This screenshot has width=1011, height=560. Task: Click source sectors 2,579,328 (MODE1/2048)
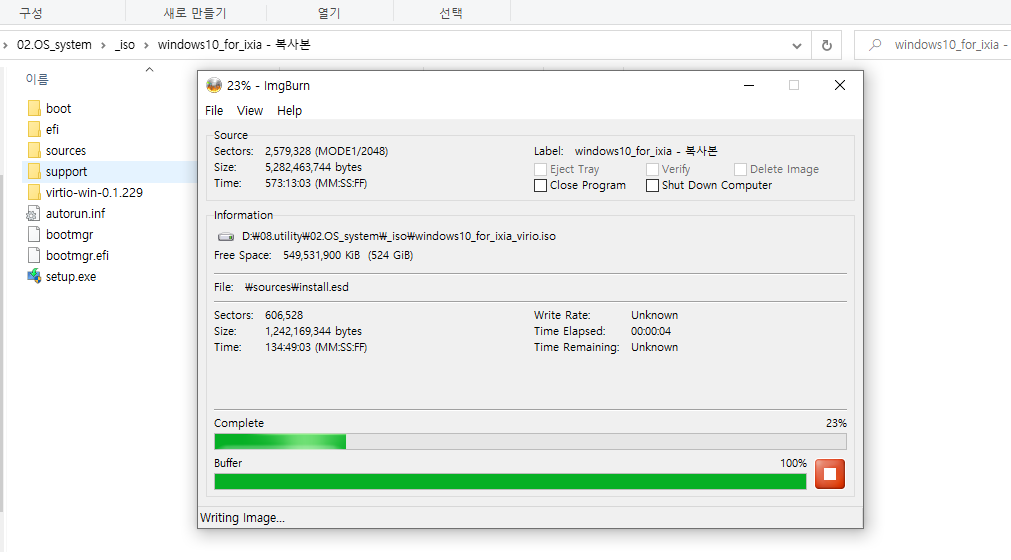326,151
